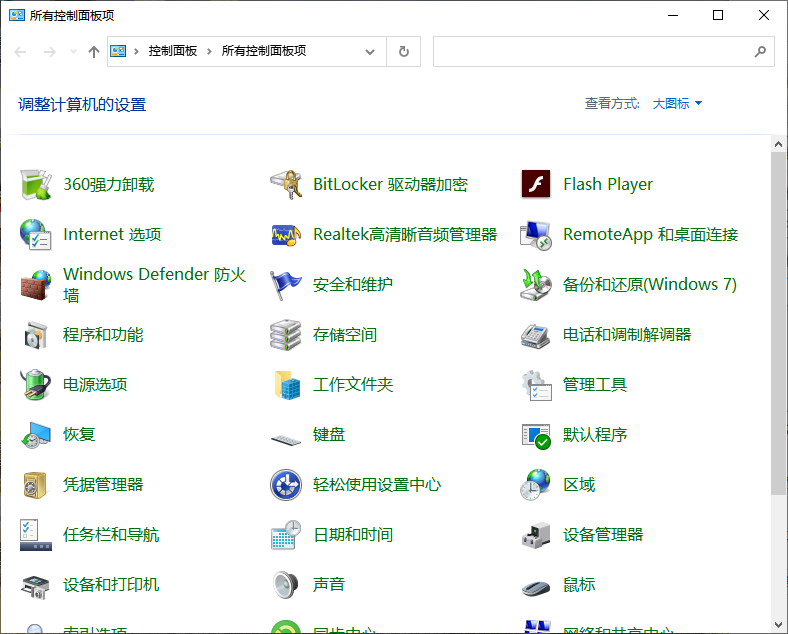This screenshot has width=788, height=634.
Task: Click the refresh button beside address bar
Action: click(x=404, y=51)
